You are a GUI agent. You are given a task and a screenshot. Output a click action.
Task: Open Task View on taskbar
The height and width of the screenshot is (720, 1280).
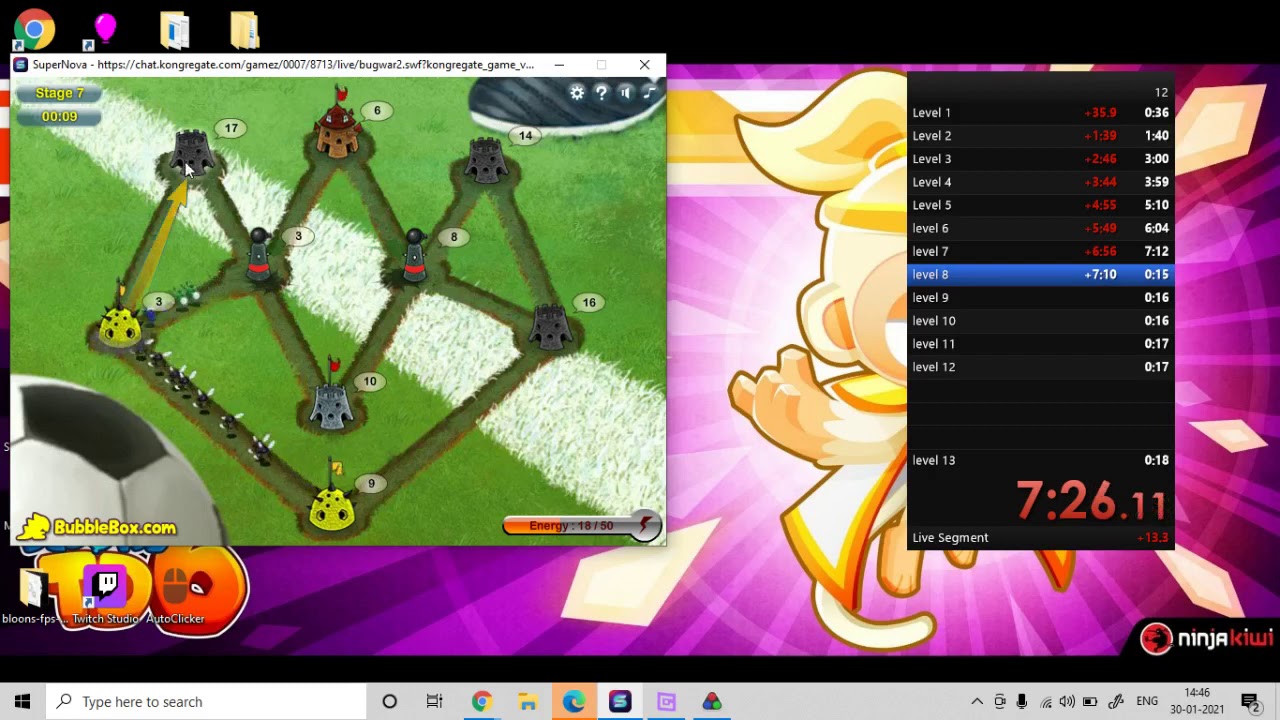pos(434,702)
